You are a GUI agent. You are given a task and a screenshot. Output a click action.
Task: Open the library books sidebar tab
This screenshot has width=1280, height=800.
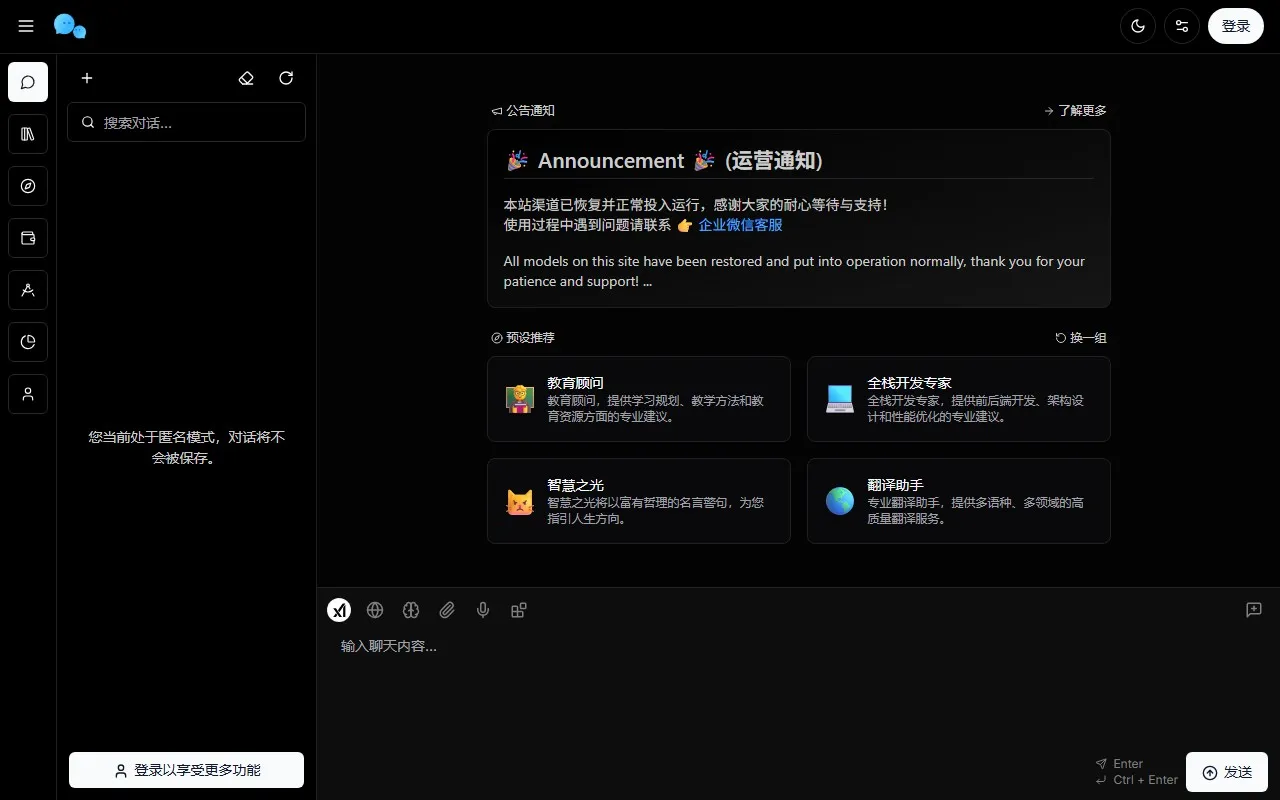click(x=28, y=134)
